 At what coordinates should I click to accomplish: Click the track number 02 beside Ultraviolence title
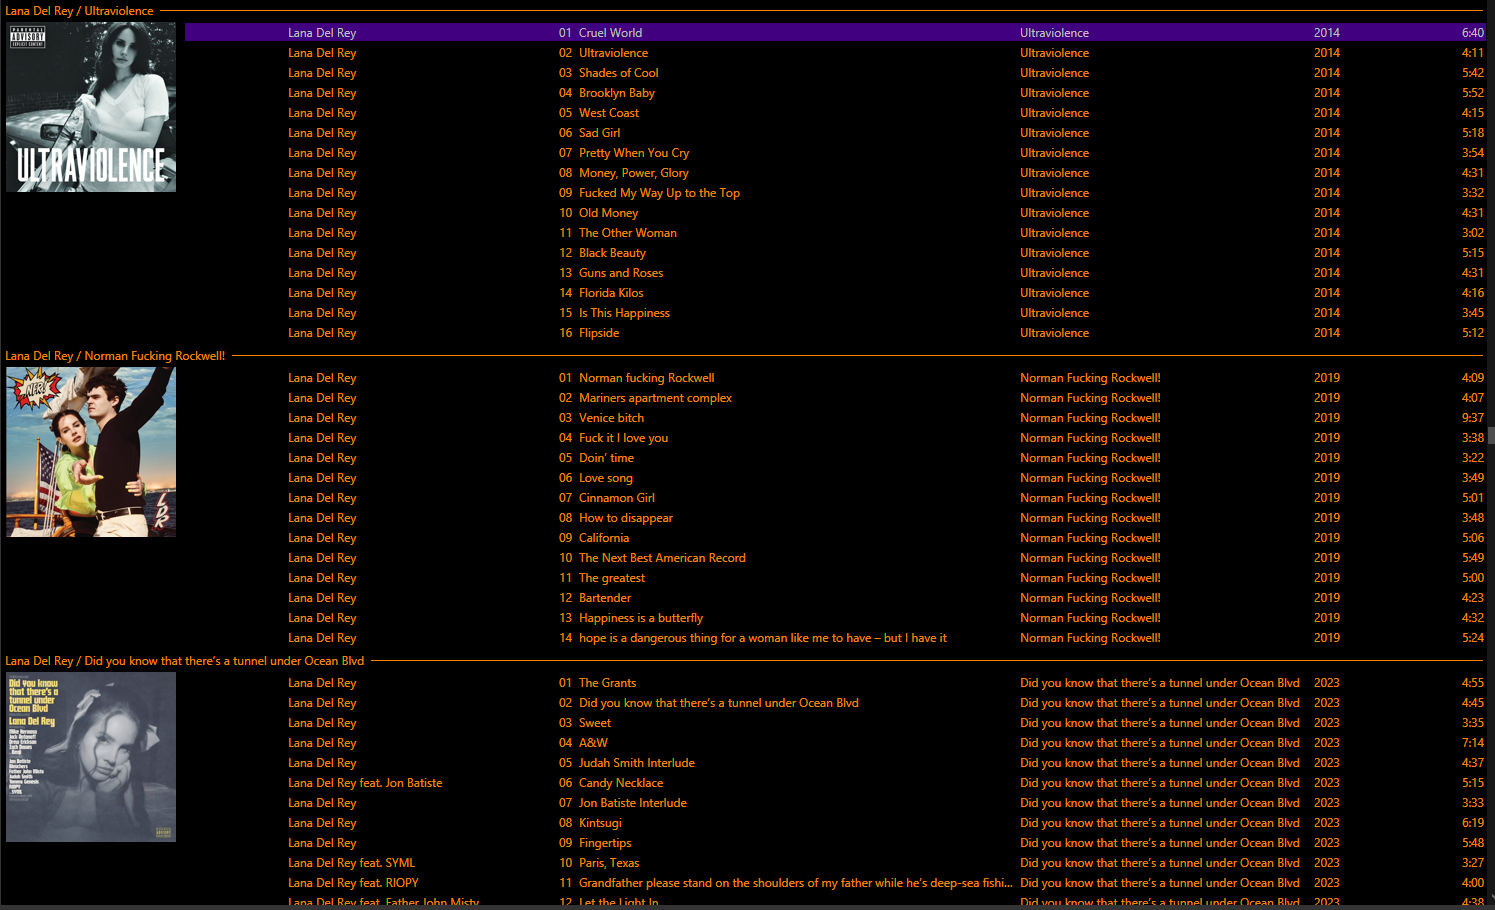pos(565,53)
